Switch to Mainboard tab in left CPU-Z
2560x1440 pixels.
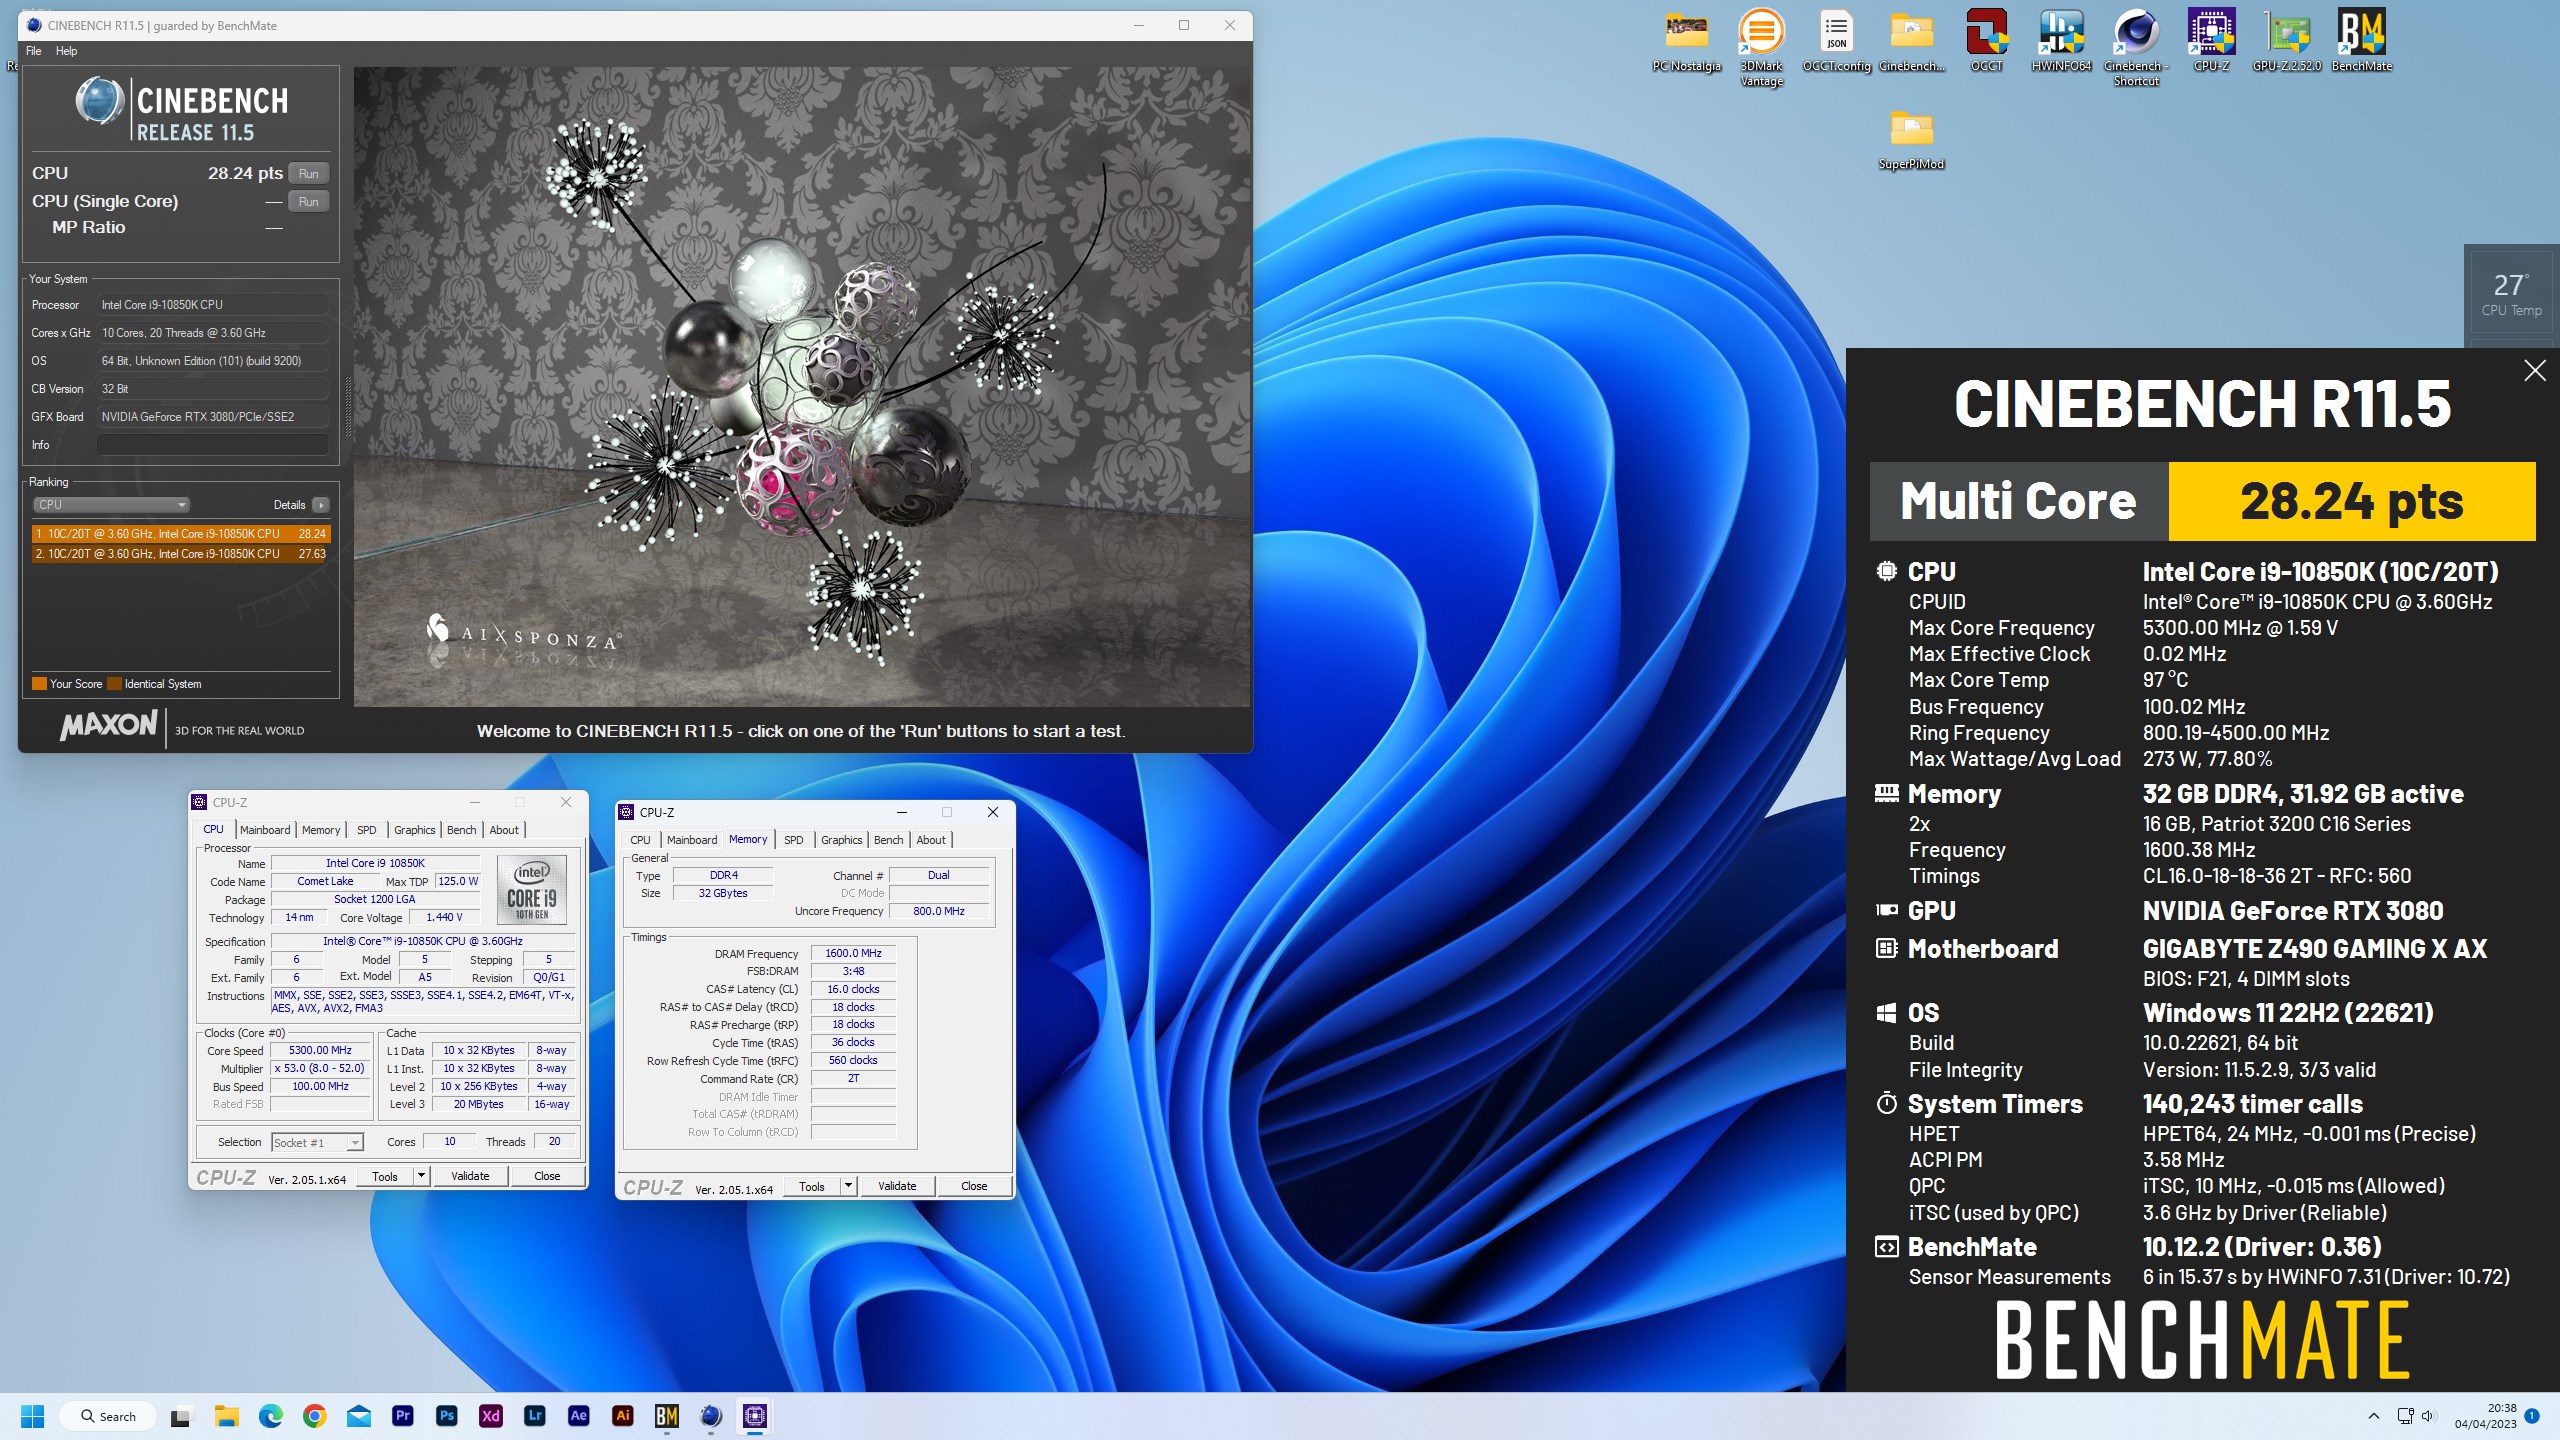point(265,830)
